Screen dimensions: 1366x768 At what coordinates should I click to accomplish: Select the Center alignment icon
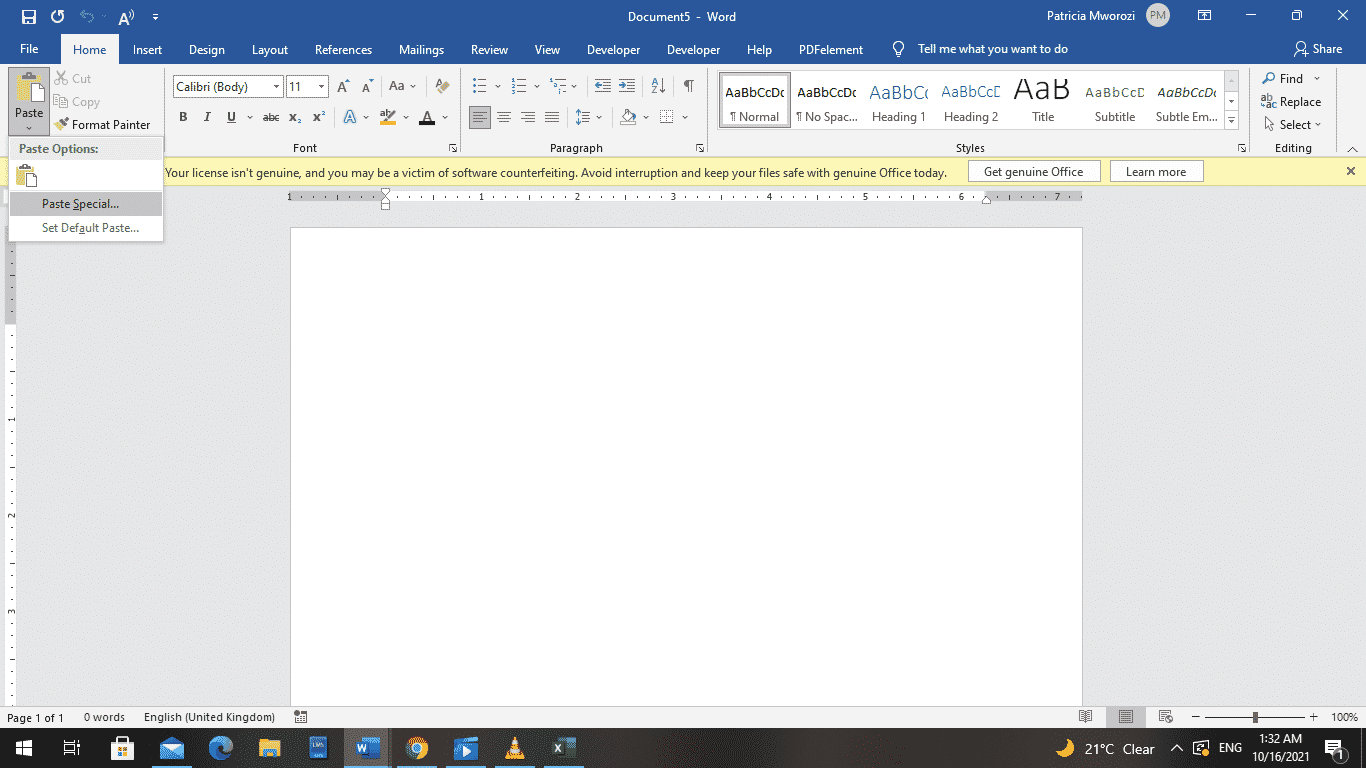pos(504,117)
